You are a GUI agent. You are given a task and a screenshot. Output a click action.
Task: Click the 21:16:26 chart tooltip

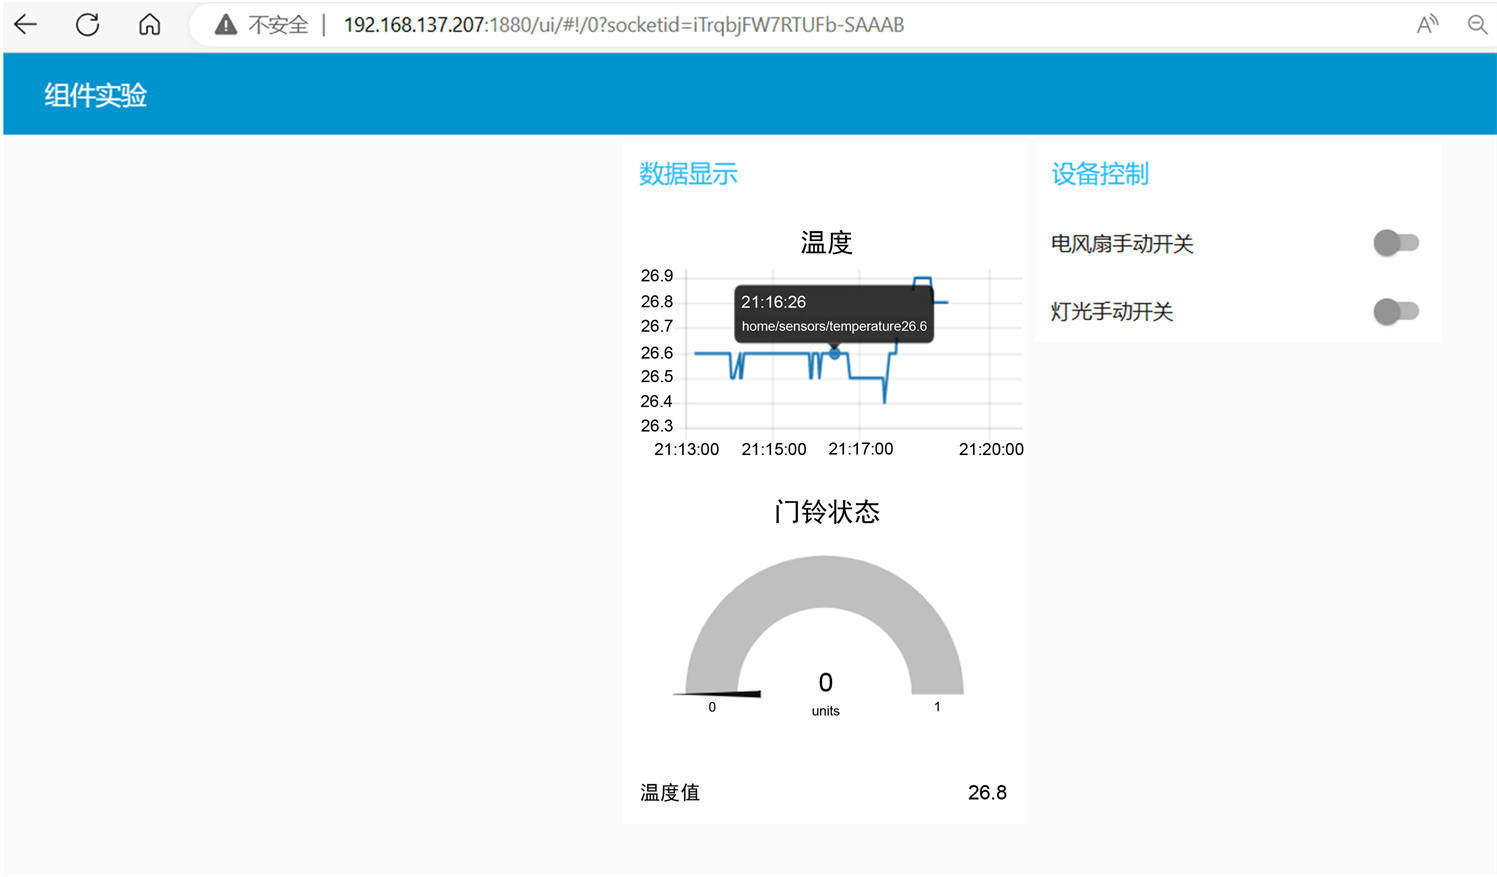point(833,314)
